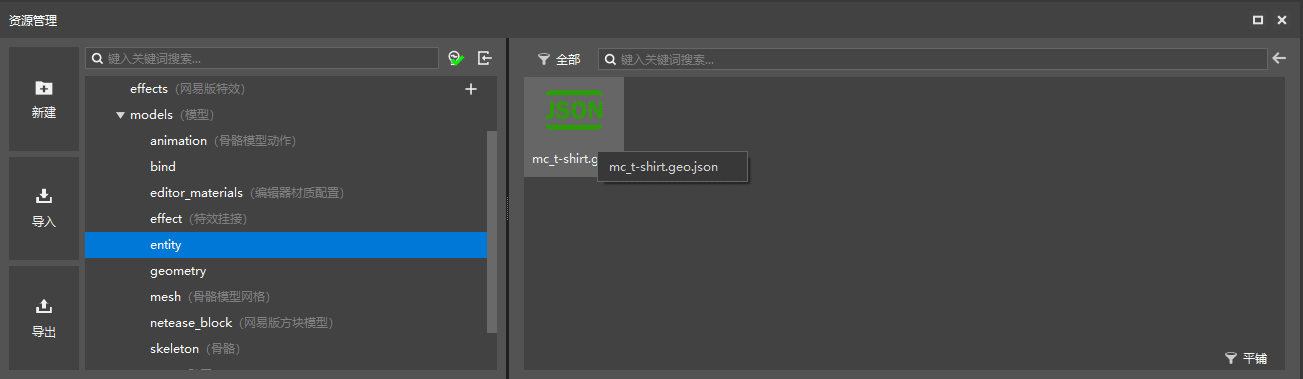
Task: Click the folder tree vertical scrollbar
Action: tap(491, 231)
